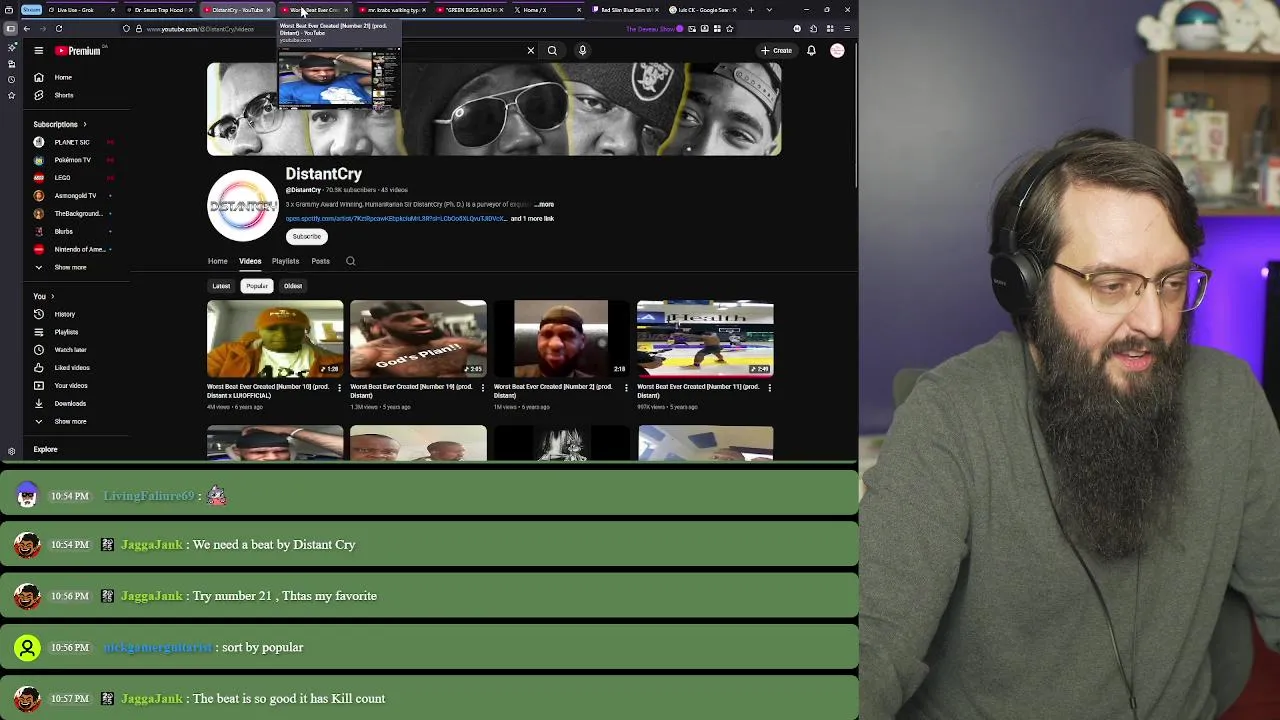Expand Show more under Subscriptions
Image resolution: width=1280 pixels, height=720 pixels.
pyautogui.click(x=70, y=267)
